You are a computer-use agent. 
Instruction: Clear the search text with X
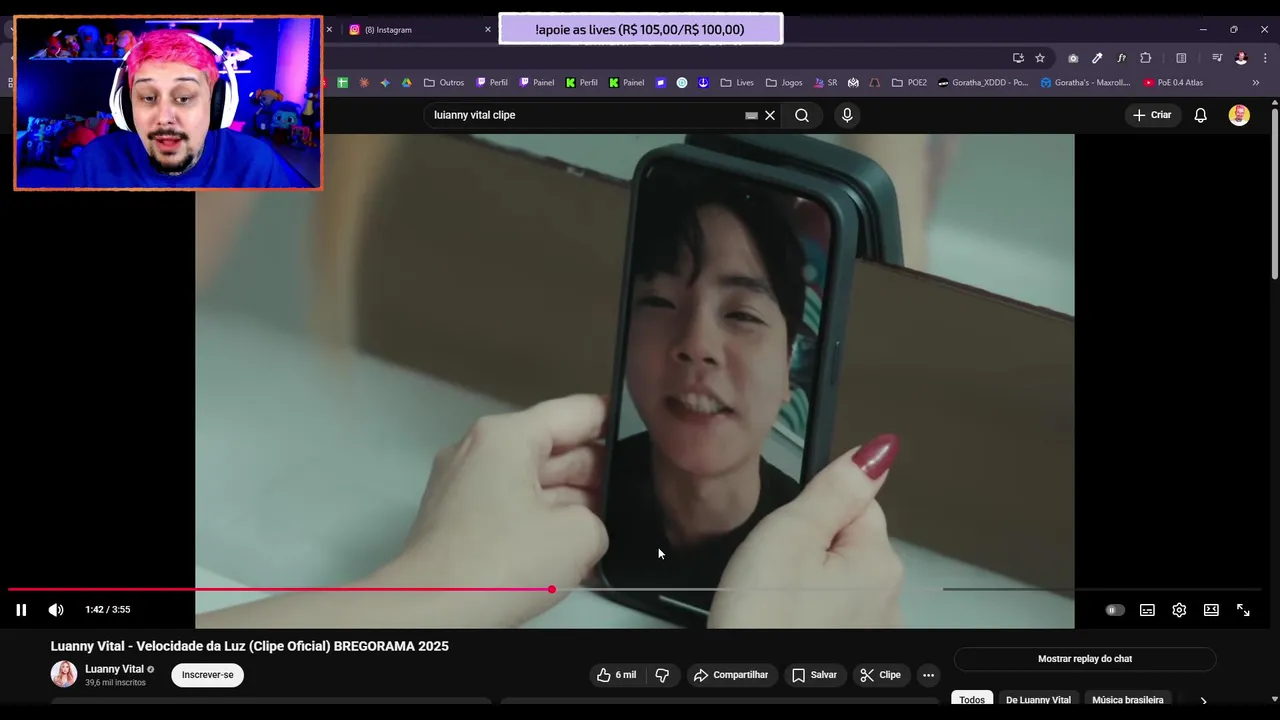tap(770, 115)
